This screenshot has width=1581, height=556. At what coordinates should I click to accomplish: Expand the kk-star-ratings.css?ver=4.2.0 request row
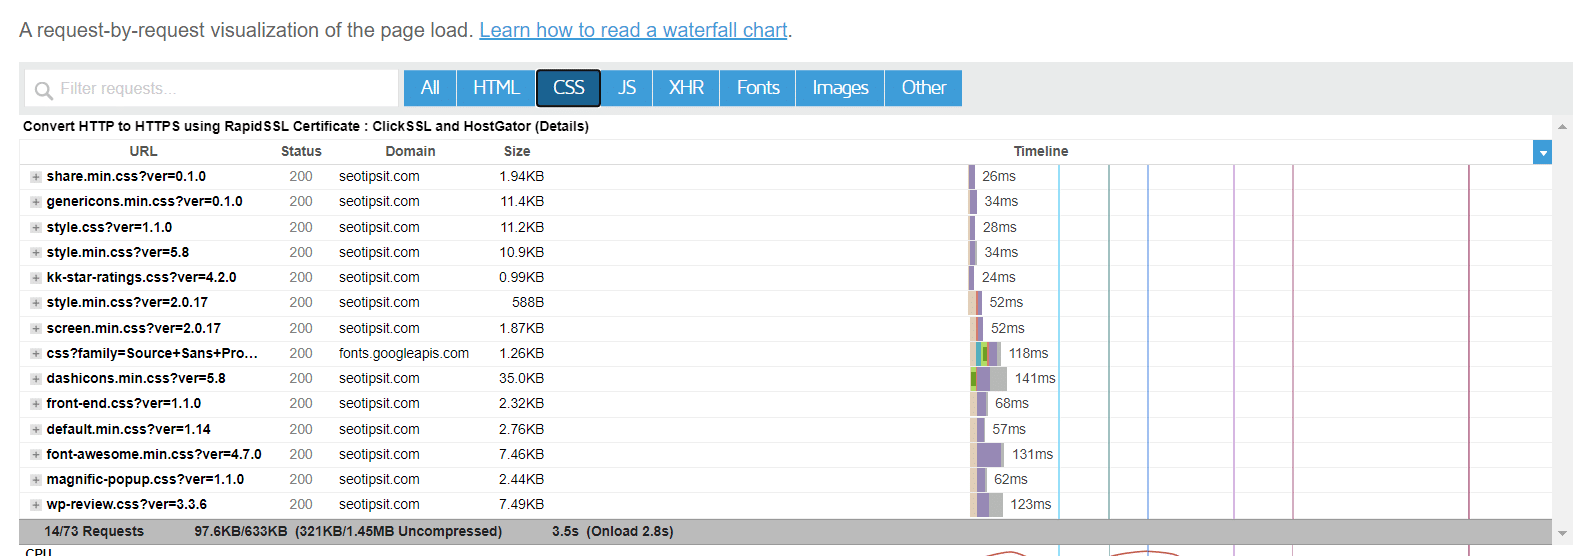(36, 278)
